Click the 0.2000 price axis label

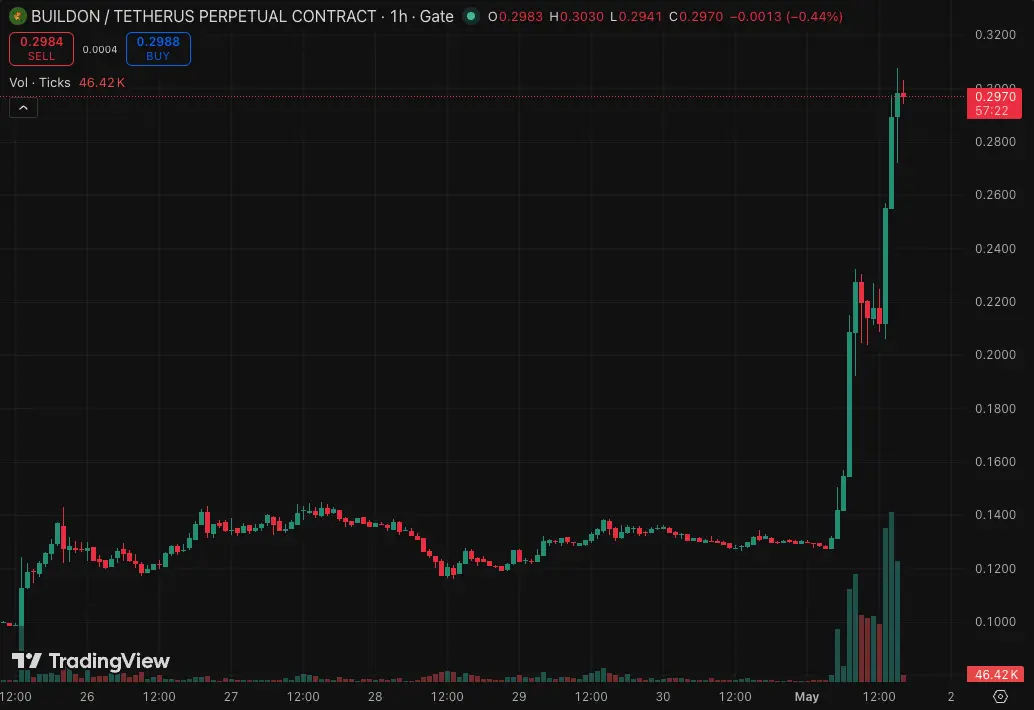(x=995, y=355)
